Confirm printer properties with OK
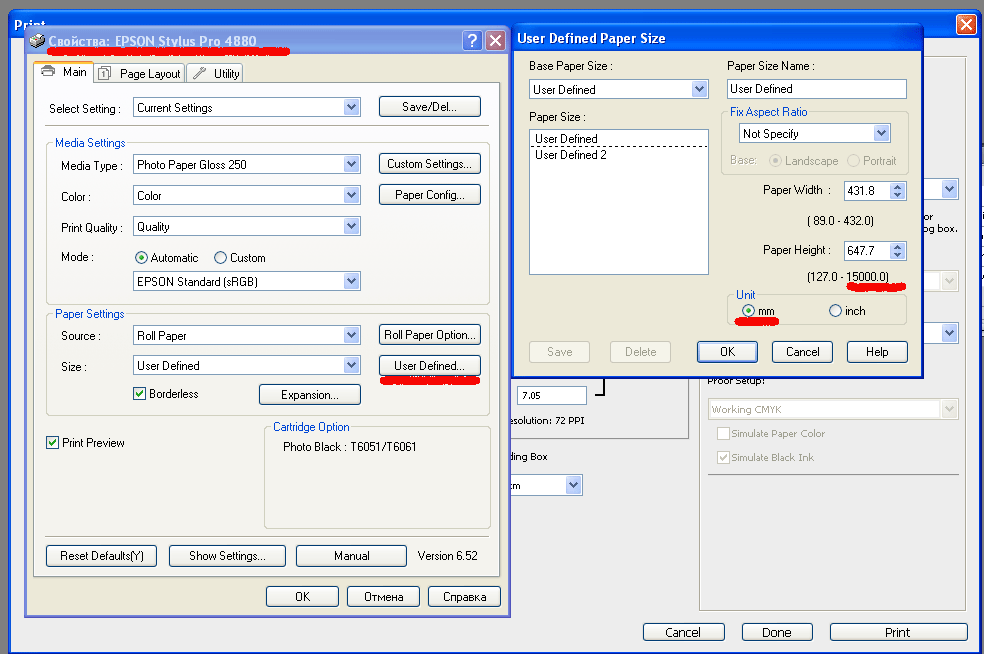 pyautogui.click(x=302, y=596)
